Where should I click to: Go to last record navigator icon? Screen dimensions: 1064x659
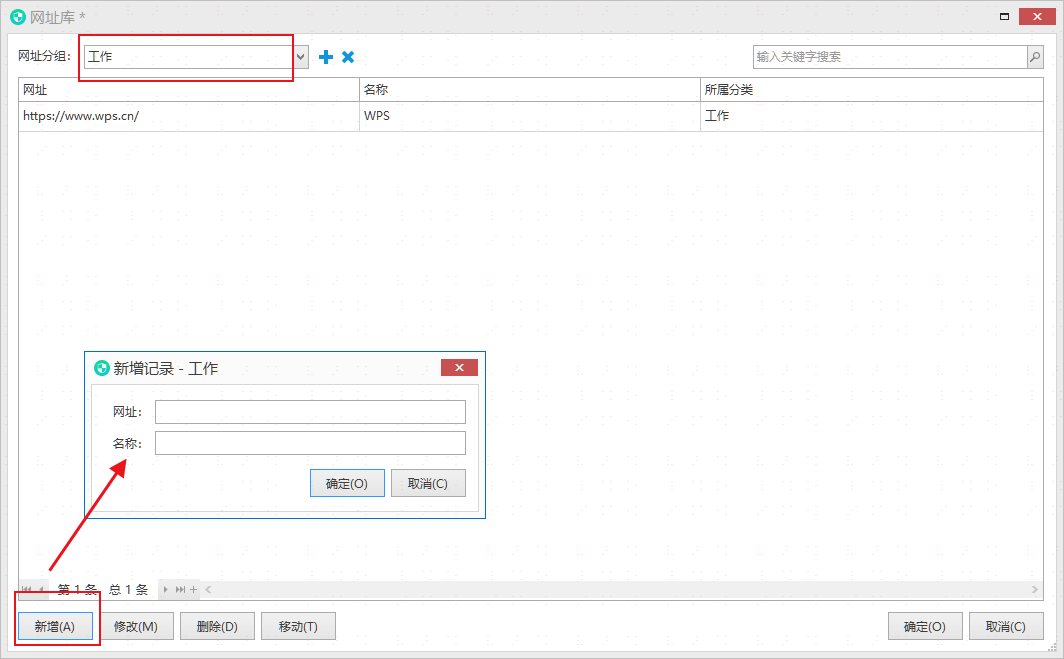[x=180, y=589]
